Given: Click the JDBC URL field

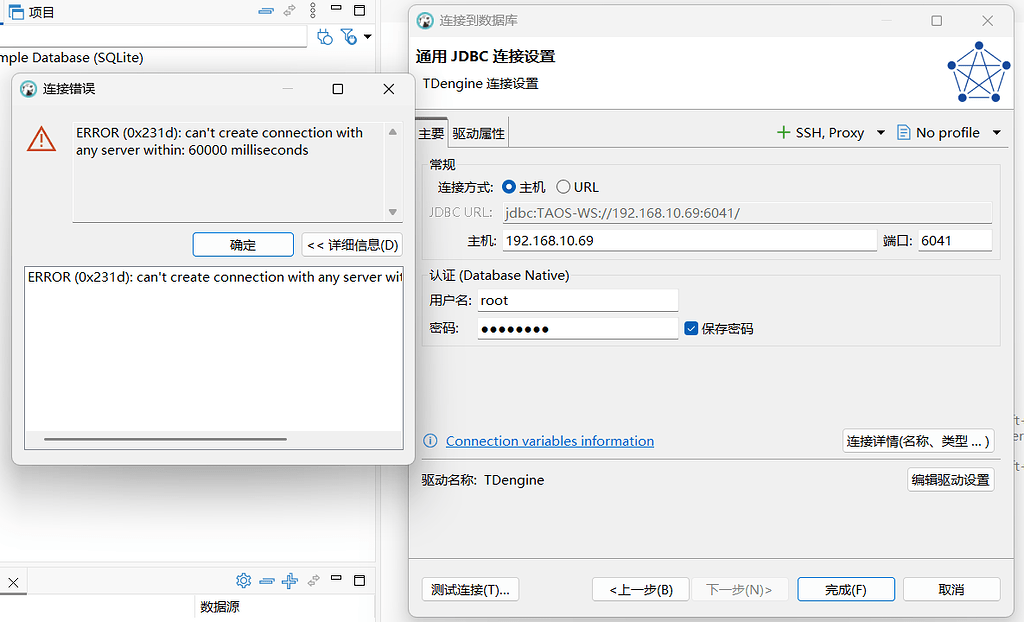Looking at the screenshot, I should pyautogui.click(x=747, y=213).
